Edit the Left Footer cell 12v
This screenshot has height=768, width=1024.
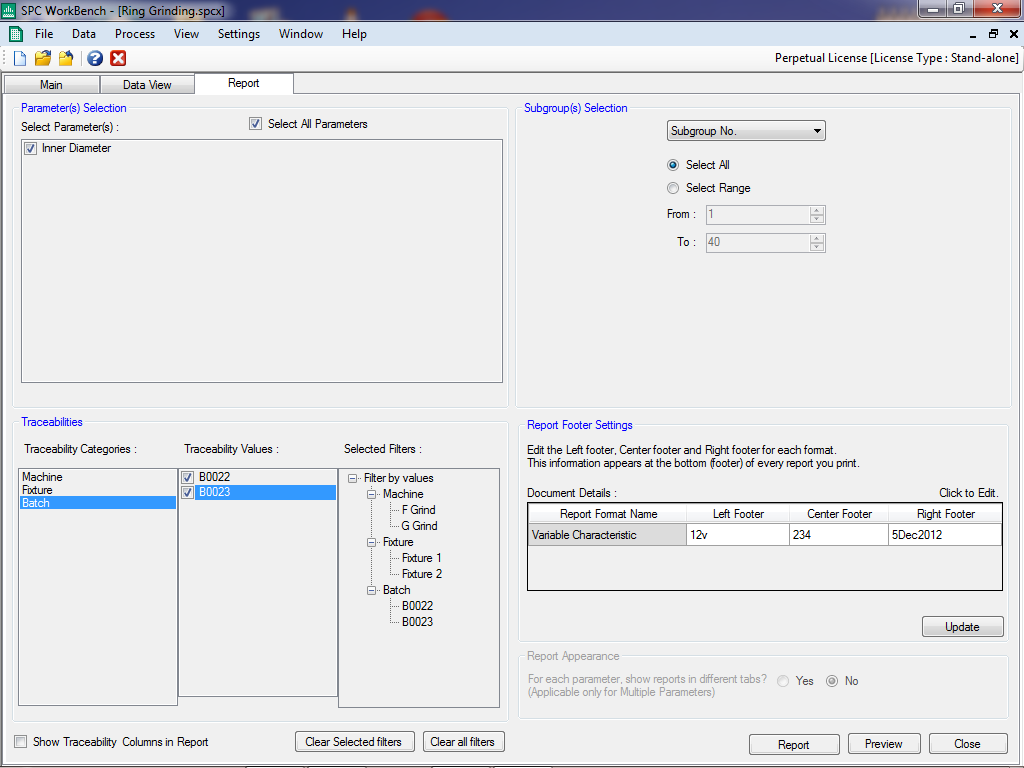coord(738,535)
